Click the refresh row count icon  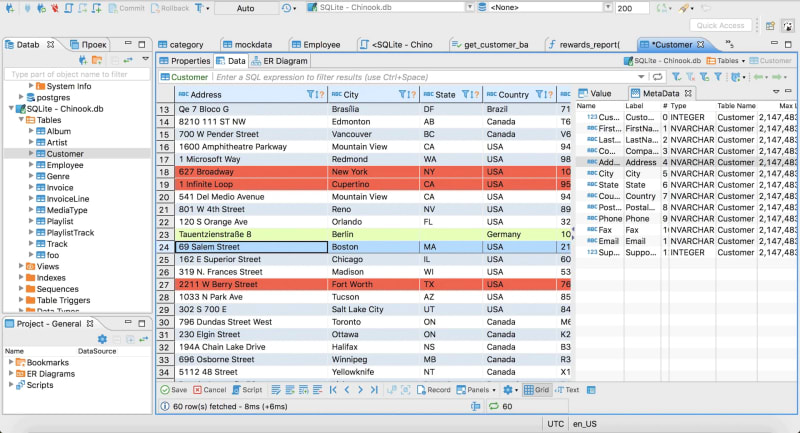point(493,406)
